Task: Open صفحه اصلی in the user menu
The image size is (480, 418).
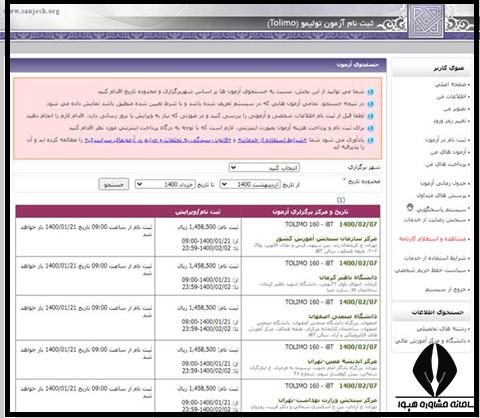Action: (450, 84)
